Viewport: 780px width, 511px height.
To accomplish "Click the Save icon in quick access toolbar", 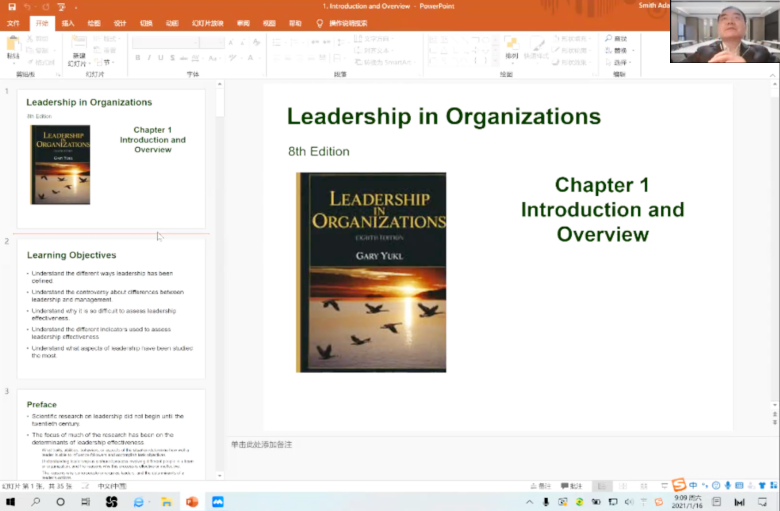I will tap(12, 6).
